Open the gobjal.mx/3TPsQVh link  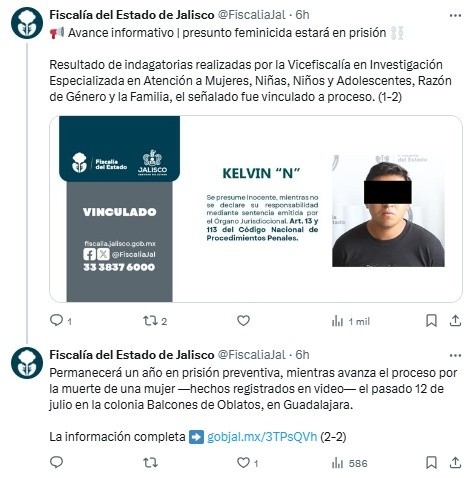pyautogui.click(x=262, y=437)
